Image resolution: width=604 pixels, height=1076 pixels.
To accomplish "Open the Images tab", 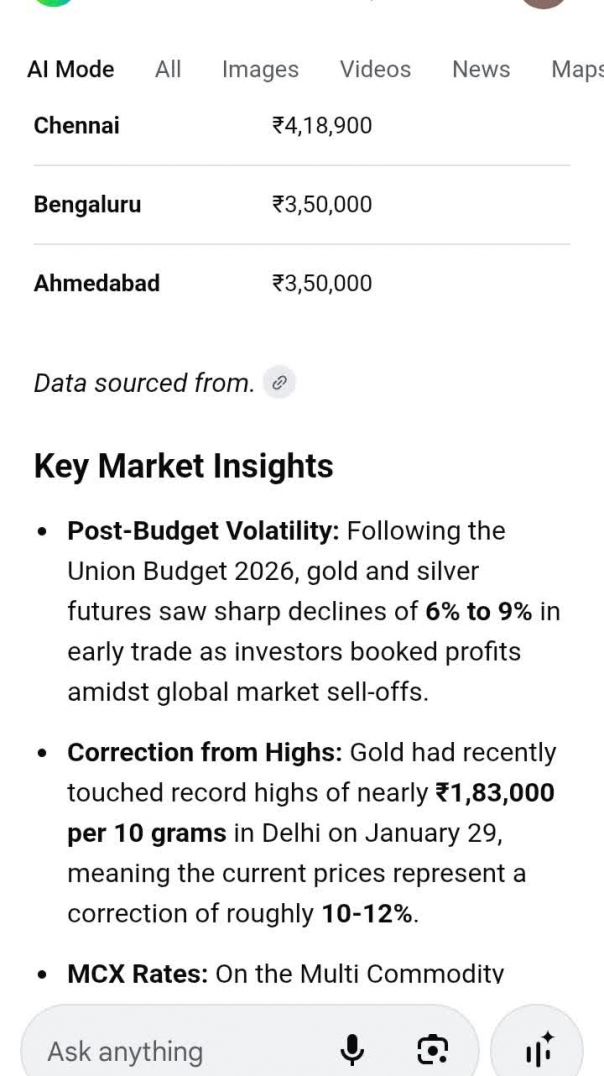I will click(x=260, y=69).
